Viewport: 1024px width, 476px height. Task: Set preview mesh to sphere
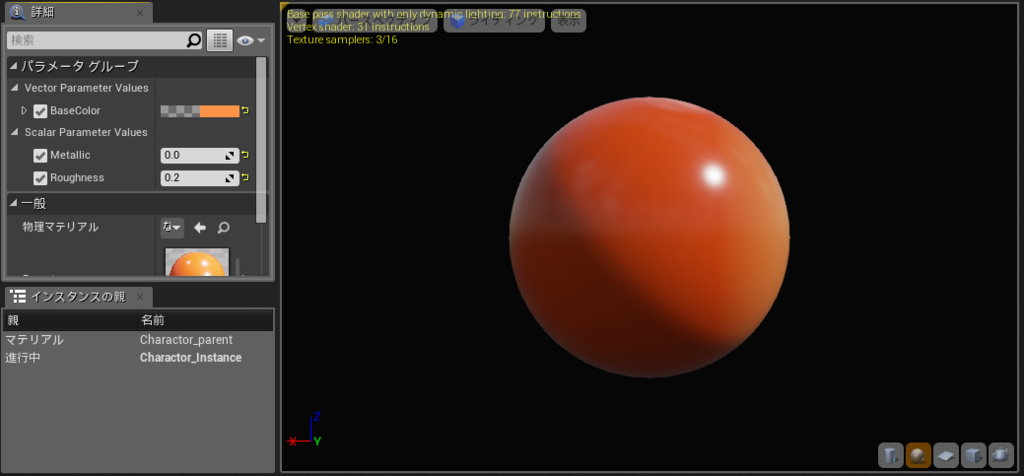(918, 456)
